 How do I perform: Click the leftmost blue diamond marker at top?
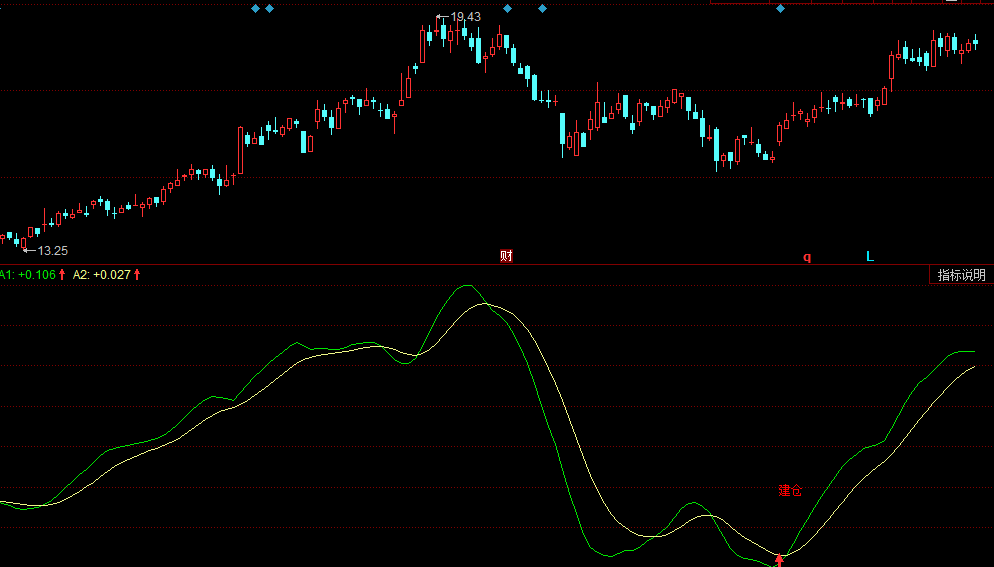pyautogui.click(x=255, y=8)
